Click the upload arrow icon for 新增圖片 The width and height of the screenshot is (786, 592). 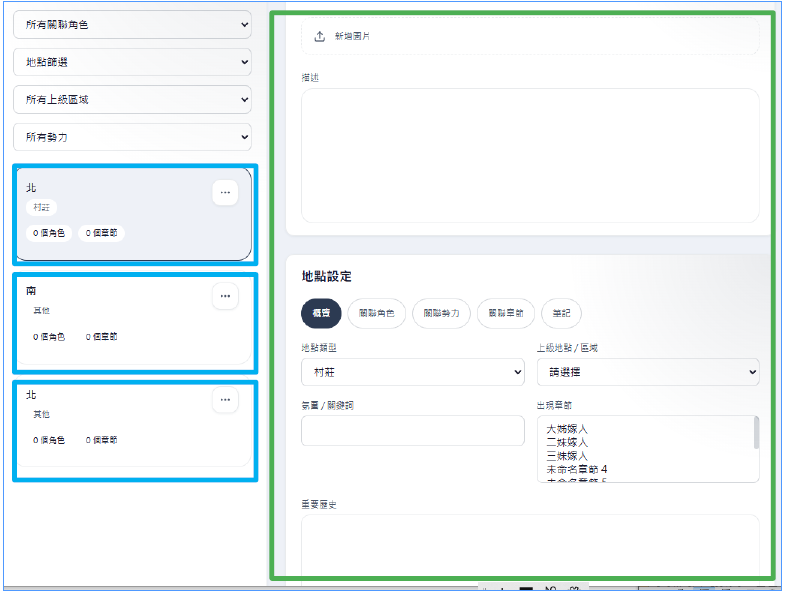[x=319, y=36]
